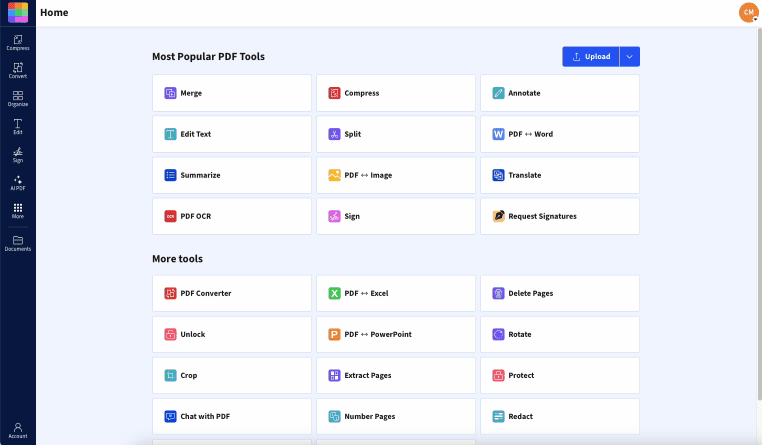This screenshot has width=762, height=445.
Task: Click the Home page title
Action: point(54,13)
